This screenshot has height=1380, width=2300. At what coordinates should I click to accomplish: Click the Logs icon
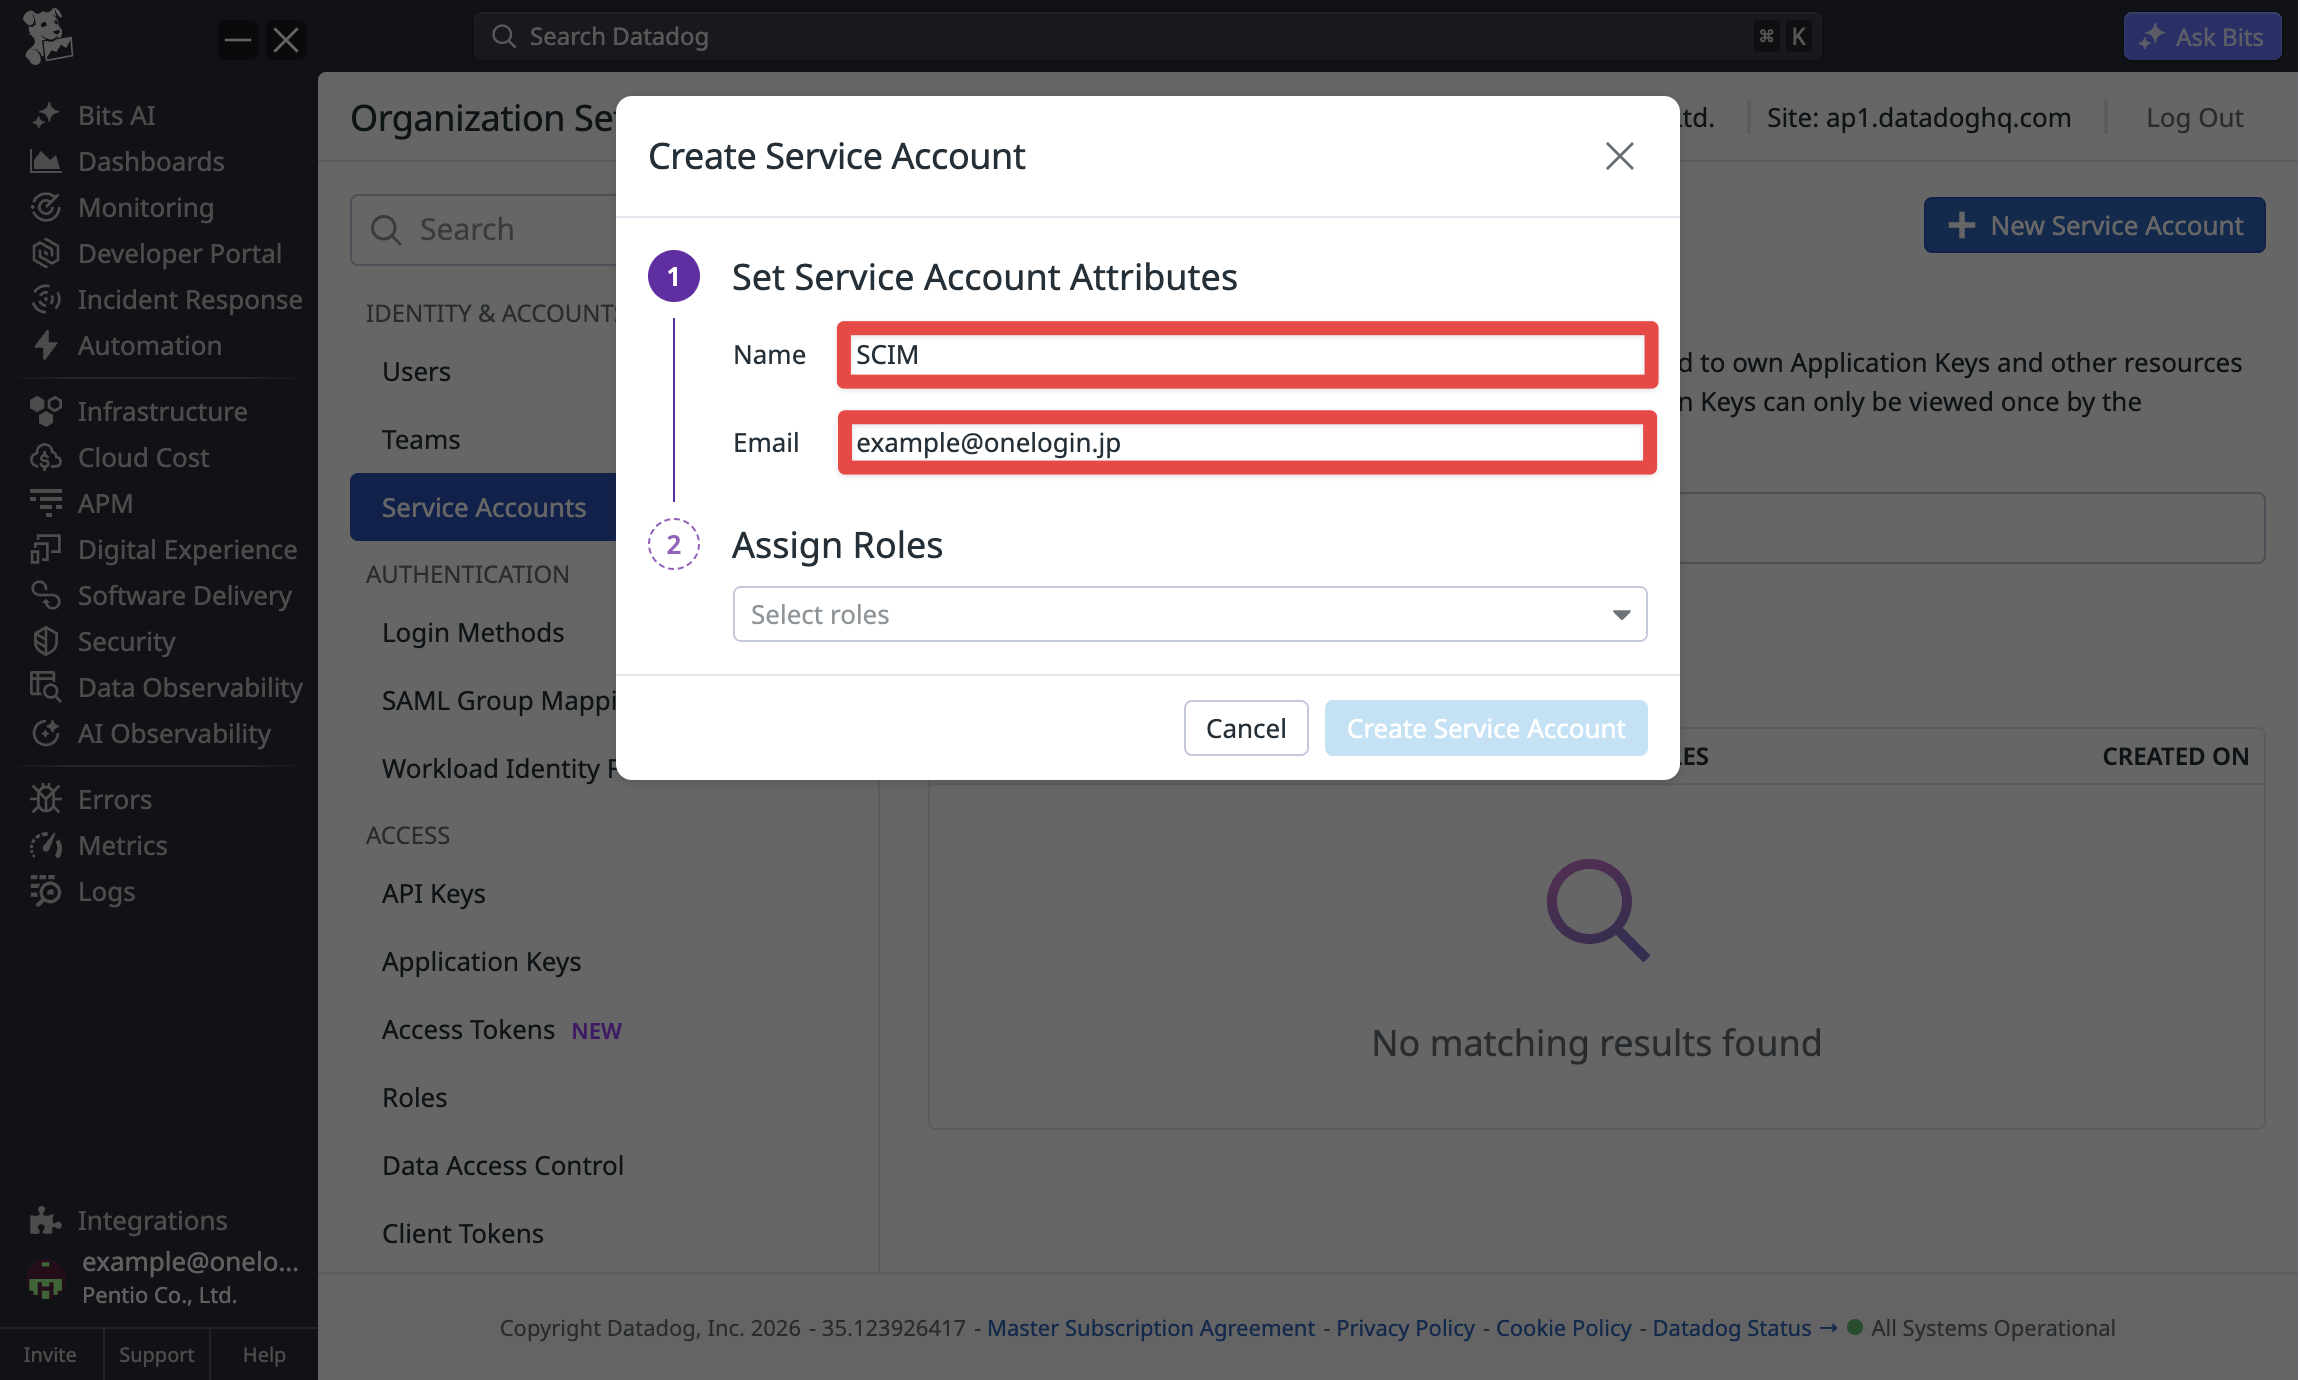tap(45, 891)
